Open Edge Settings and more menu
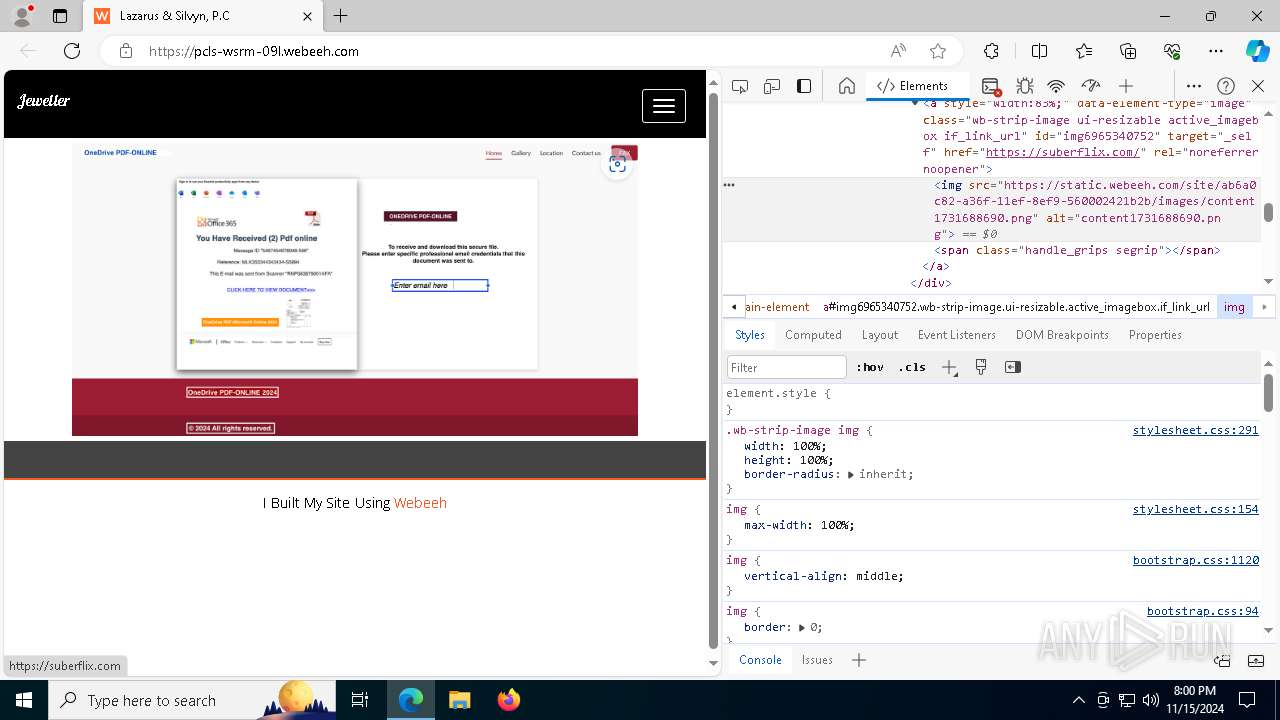 pos(1216,51)
